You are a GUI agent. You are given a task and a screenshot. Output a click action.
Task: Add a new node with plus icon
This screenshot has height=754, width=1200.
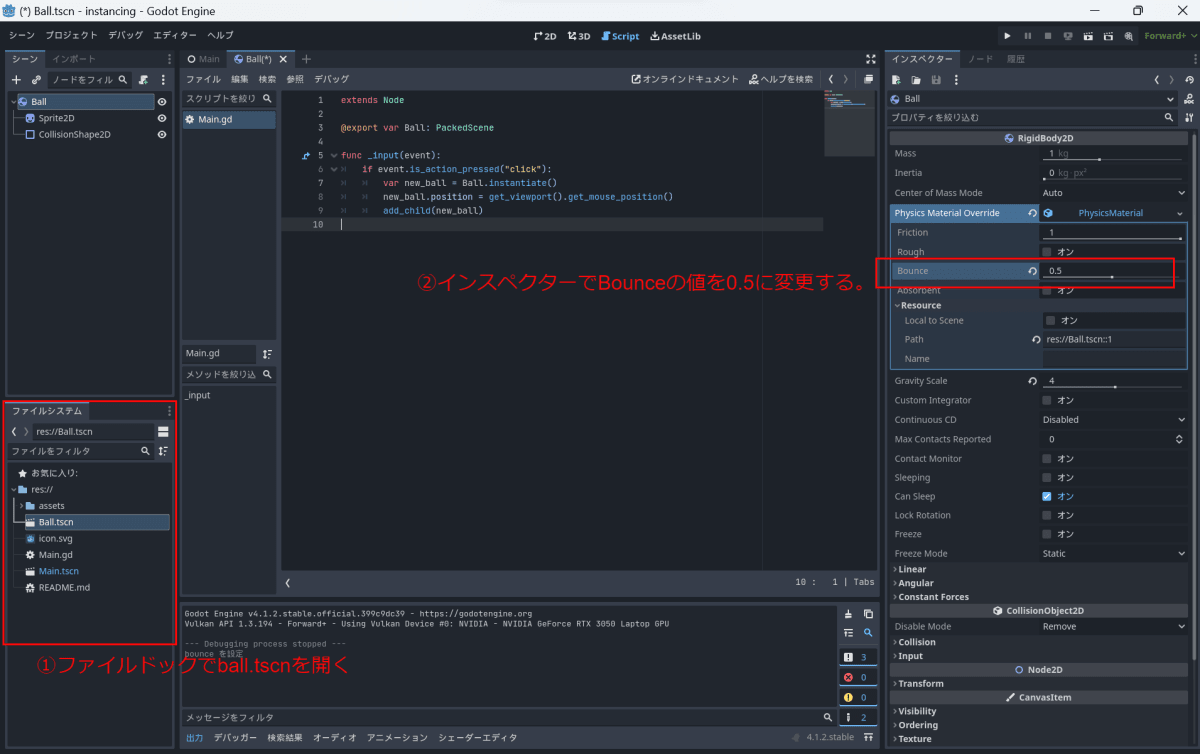16,79
